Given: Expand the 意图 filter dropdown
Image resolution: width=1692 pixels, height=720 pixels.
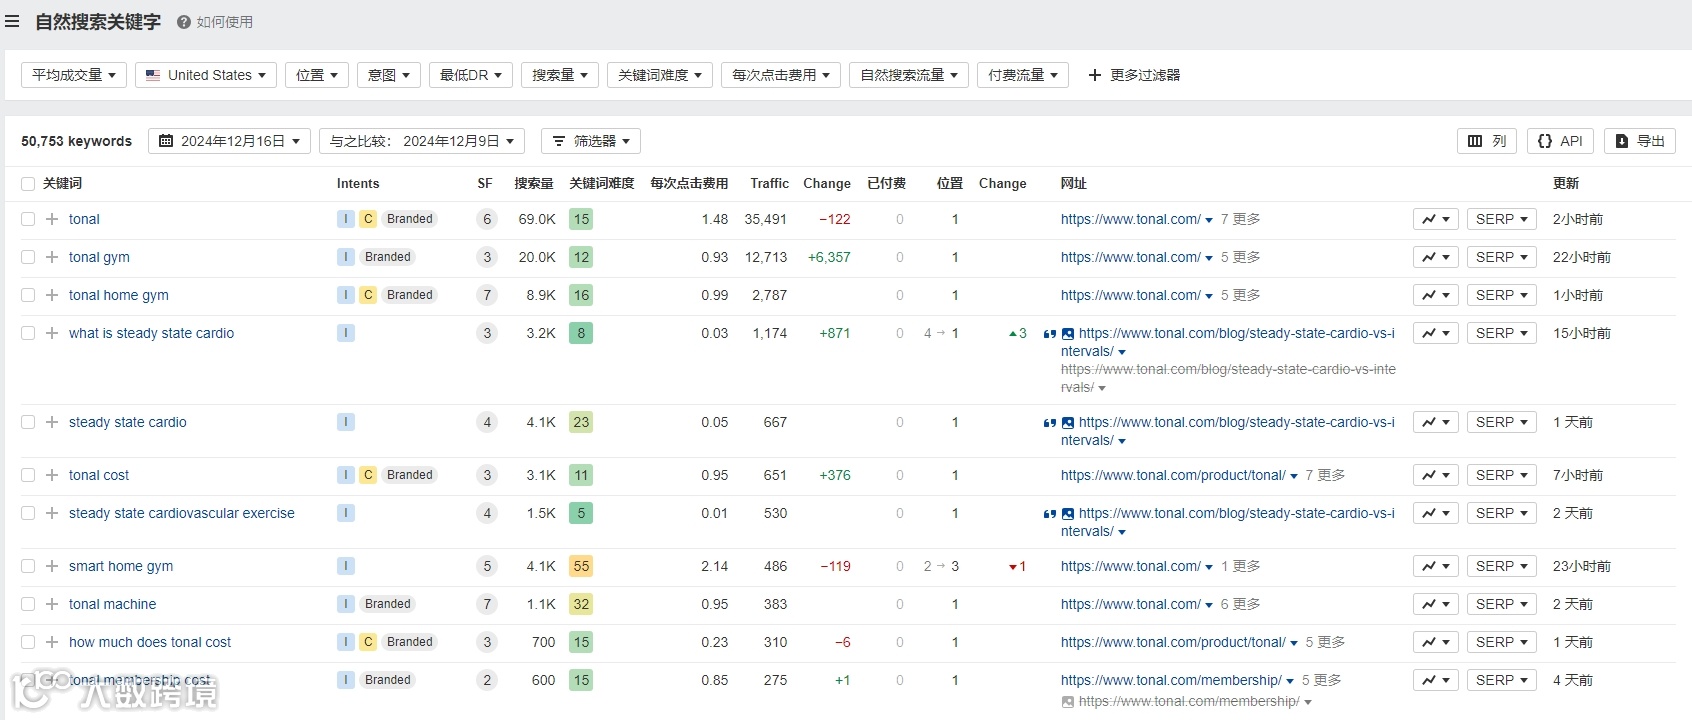Looking at the screenshot, I should 389,75.
